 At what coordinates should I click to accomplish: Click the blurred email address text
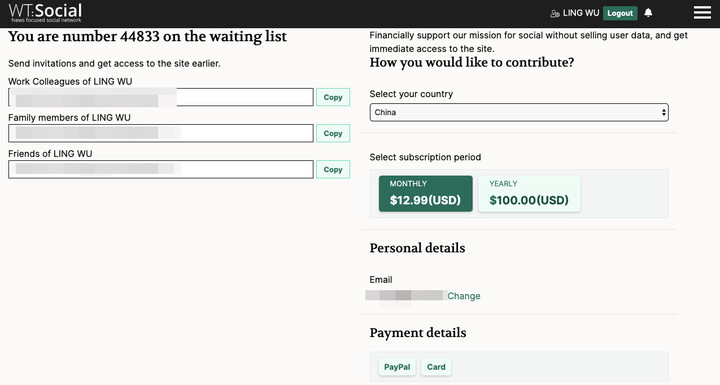[406, 295]
